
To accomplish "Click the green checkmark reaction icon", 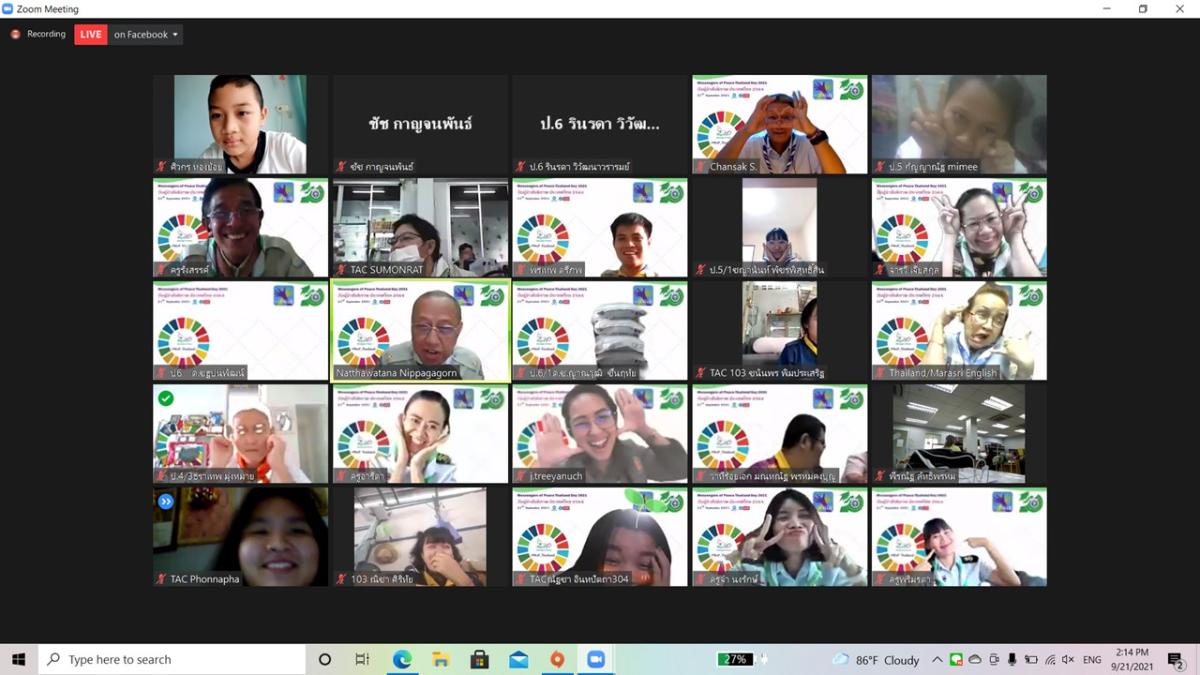I will tap(166, 398).
